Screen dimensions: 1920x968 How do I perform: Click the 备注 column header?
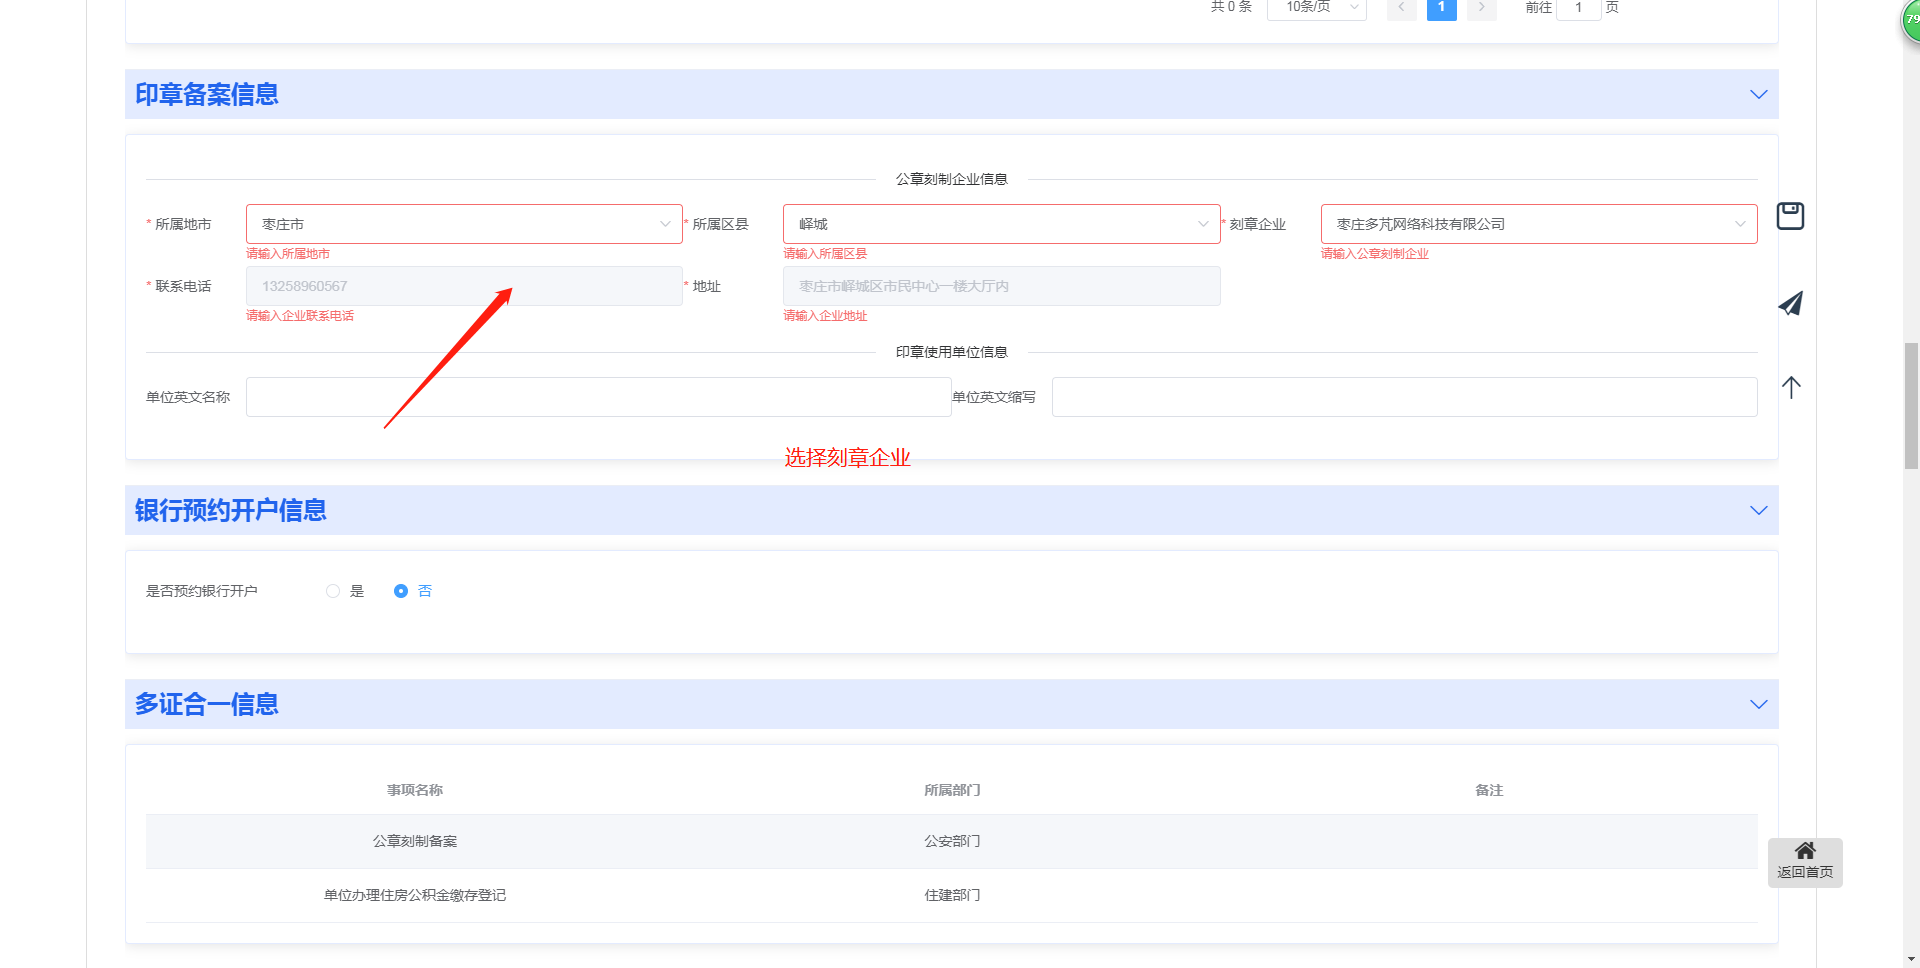(x=1489, y=790)
